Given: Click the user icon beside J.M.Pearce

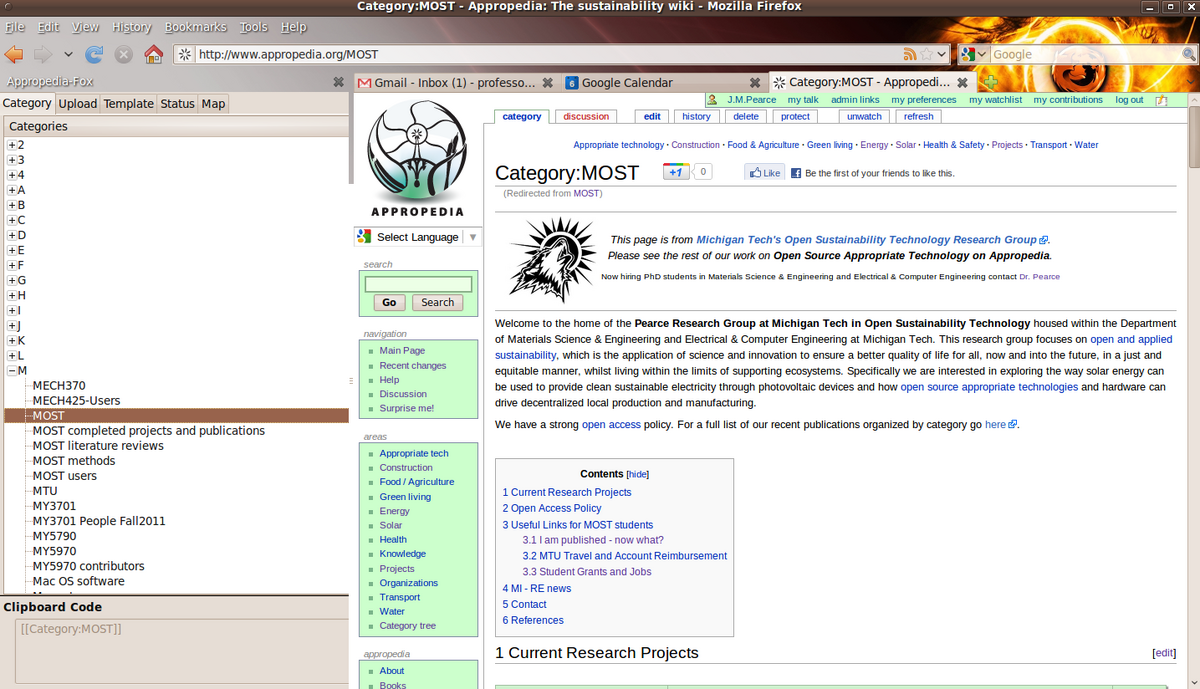Looking at the screenshot, I should [713, 99].
